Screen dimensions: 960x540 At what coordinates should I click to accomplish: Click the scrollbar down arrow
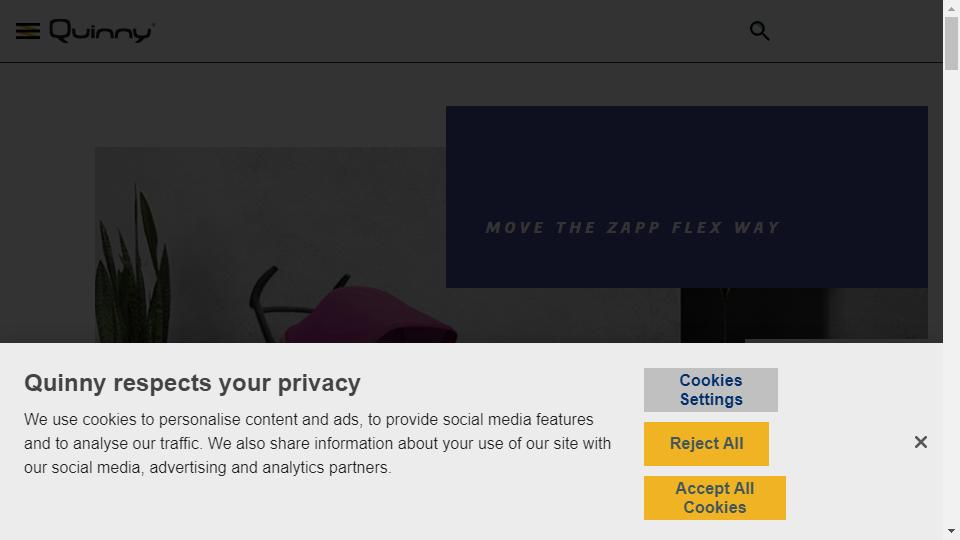[951, 531]
